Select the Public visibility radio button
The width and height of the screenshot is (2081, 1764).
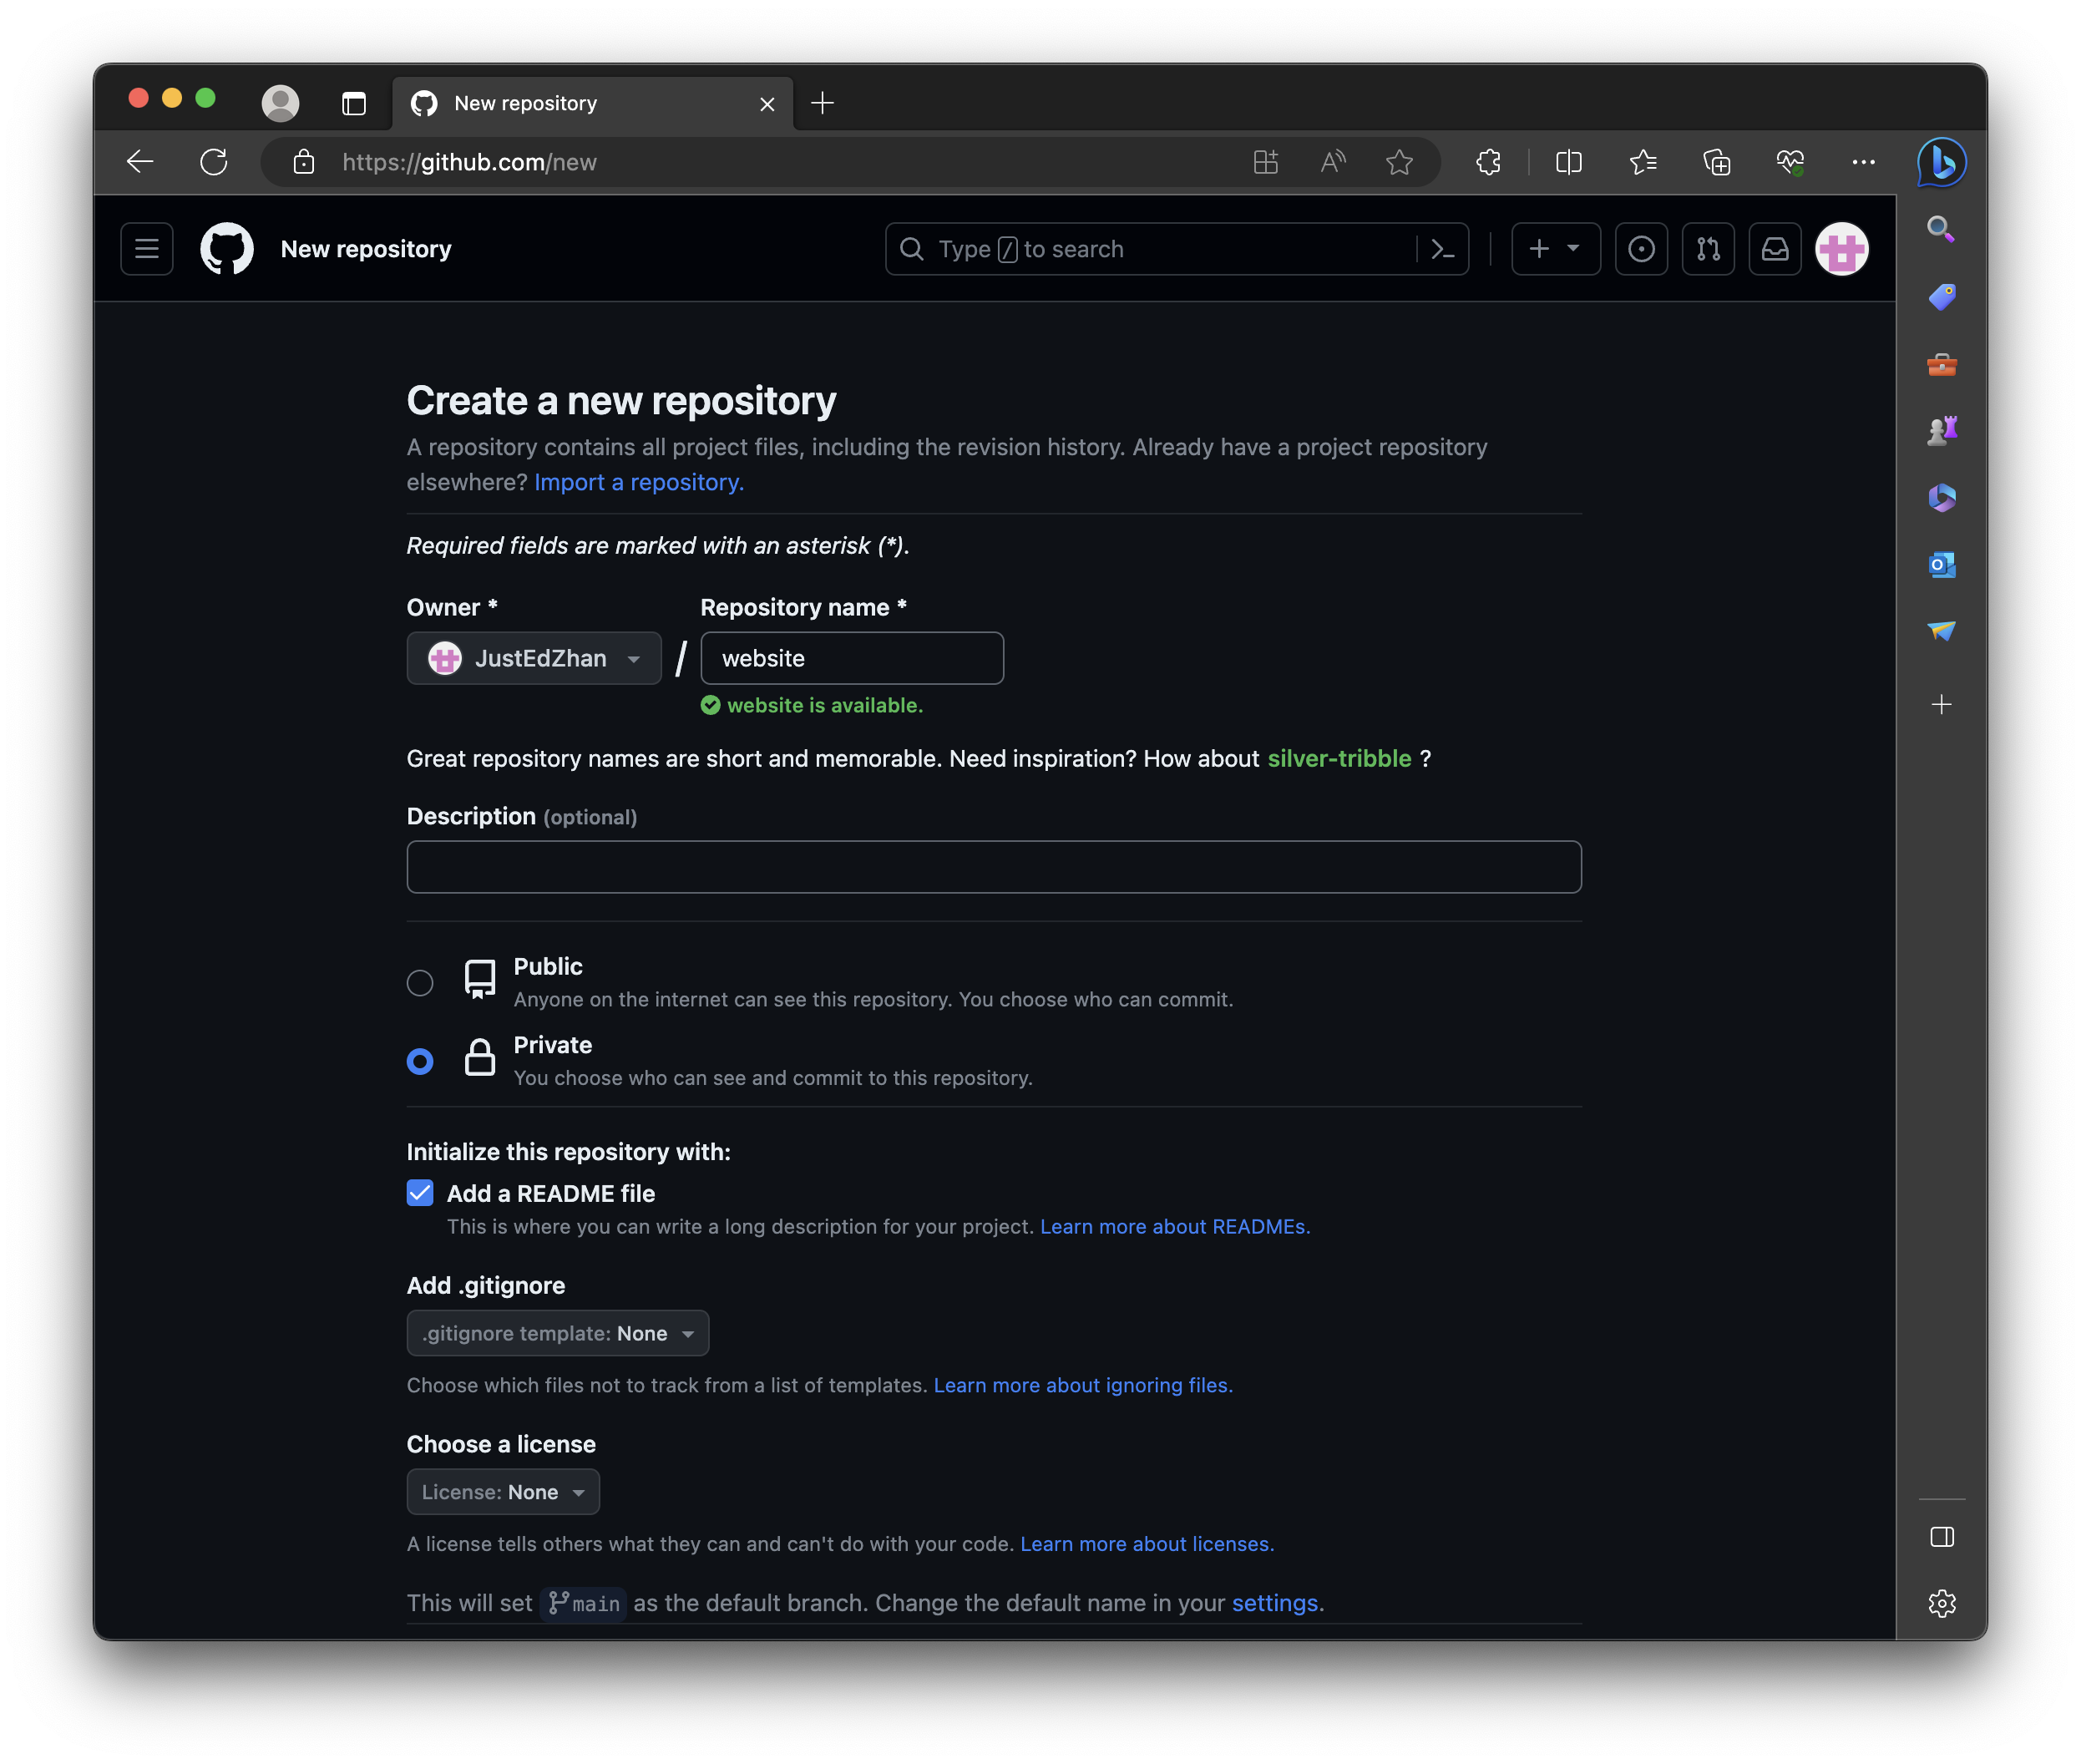click(420, 983)
